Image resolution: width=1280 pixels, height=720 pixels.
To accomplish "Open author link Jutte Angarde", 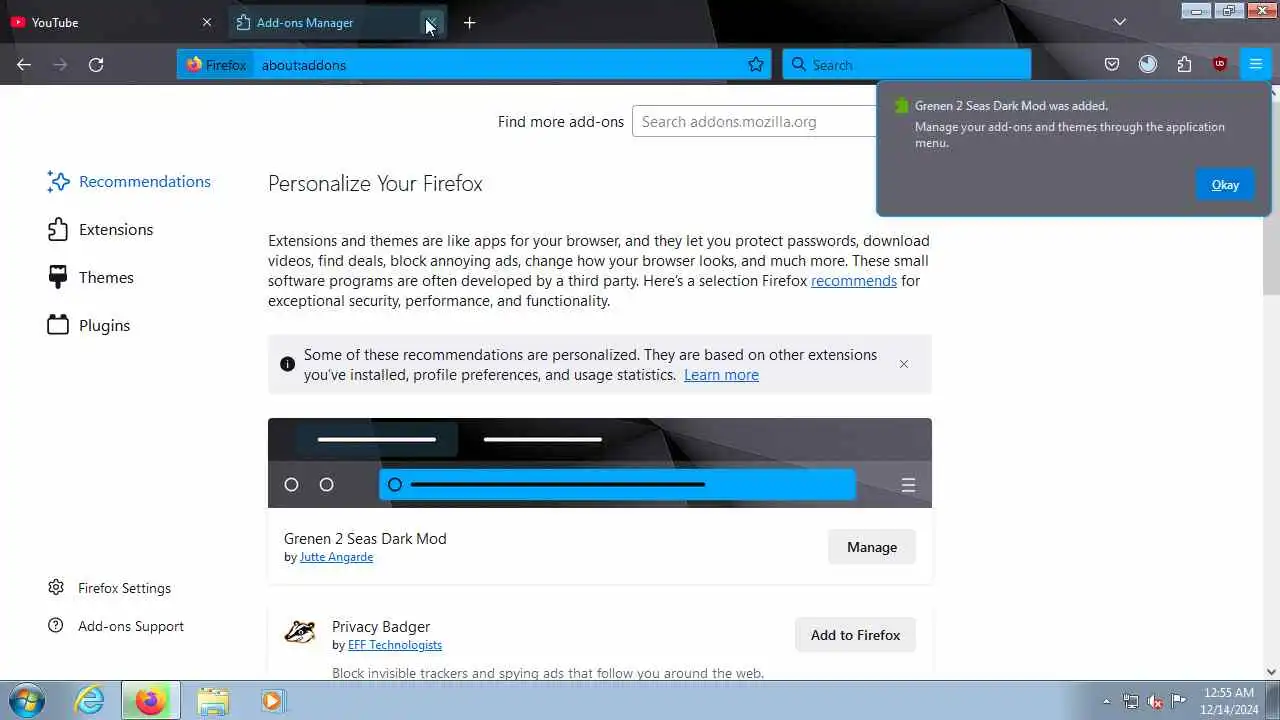I will coord(336,557).
